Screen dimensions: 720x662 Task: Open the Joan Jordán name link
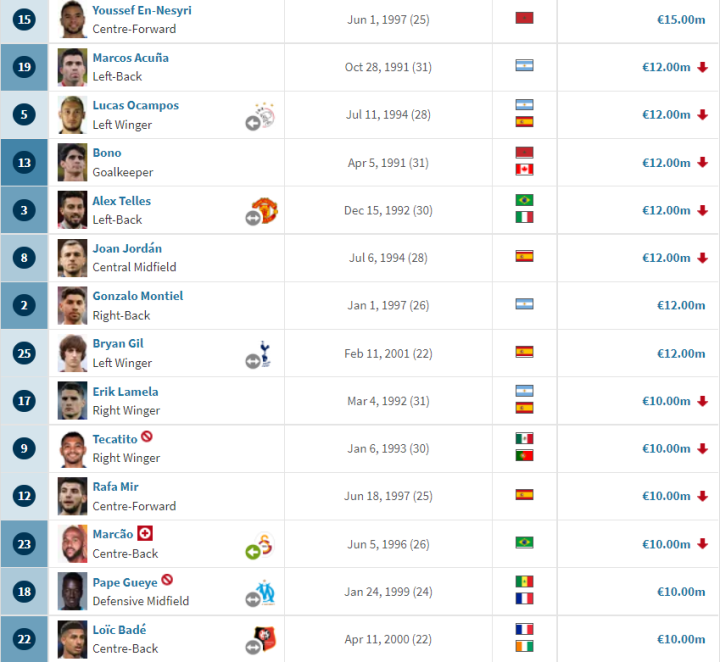point(127,248)
